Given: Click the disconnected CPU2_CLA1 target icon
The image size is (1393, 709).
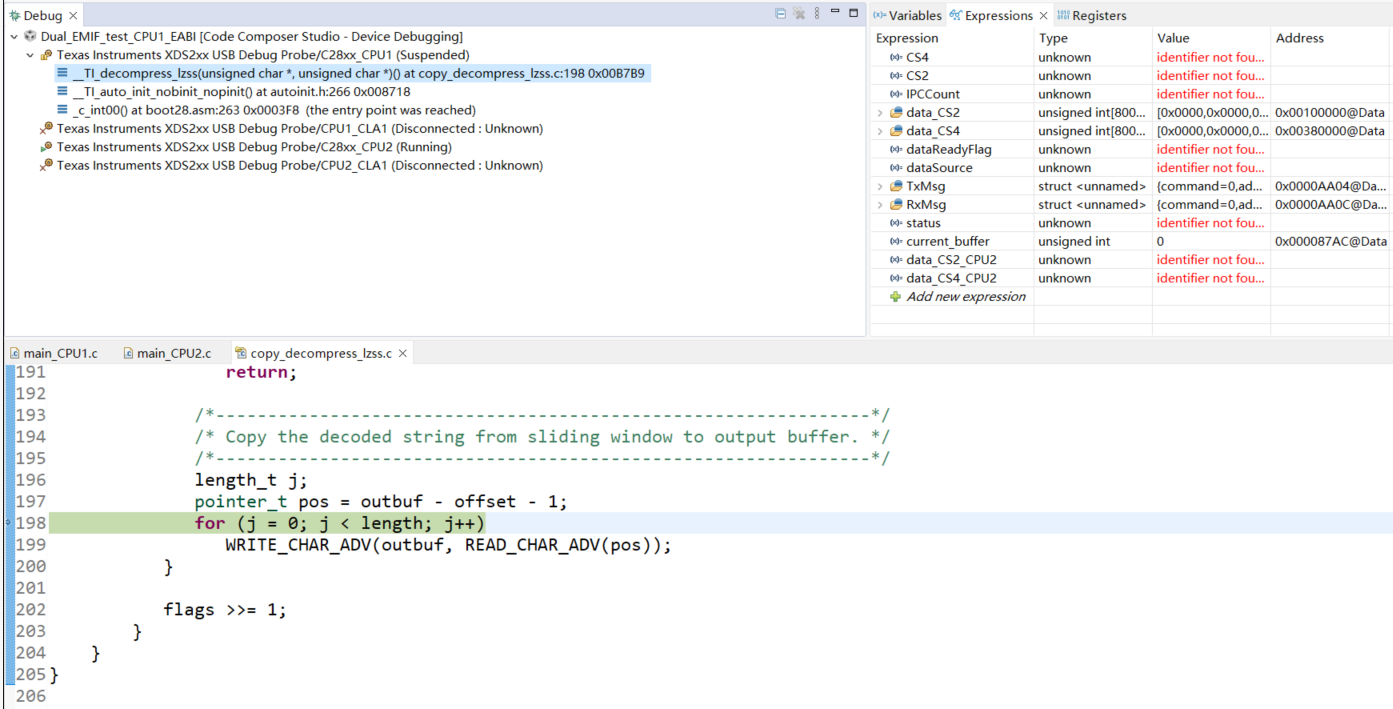Looking at the screenshot, I should (x=46, y=166).
